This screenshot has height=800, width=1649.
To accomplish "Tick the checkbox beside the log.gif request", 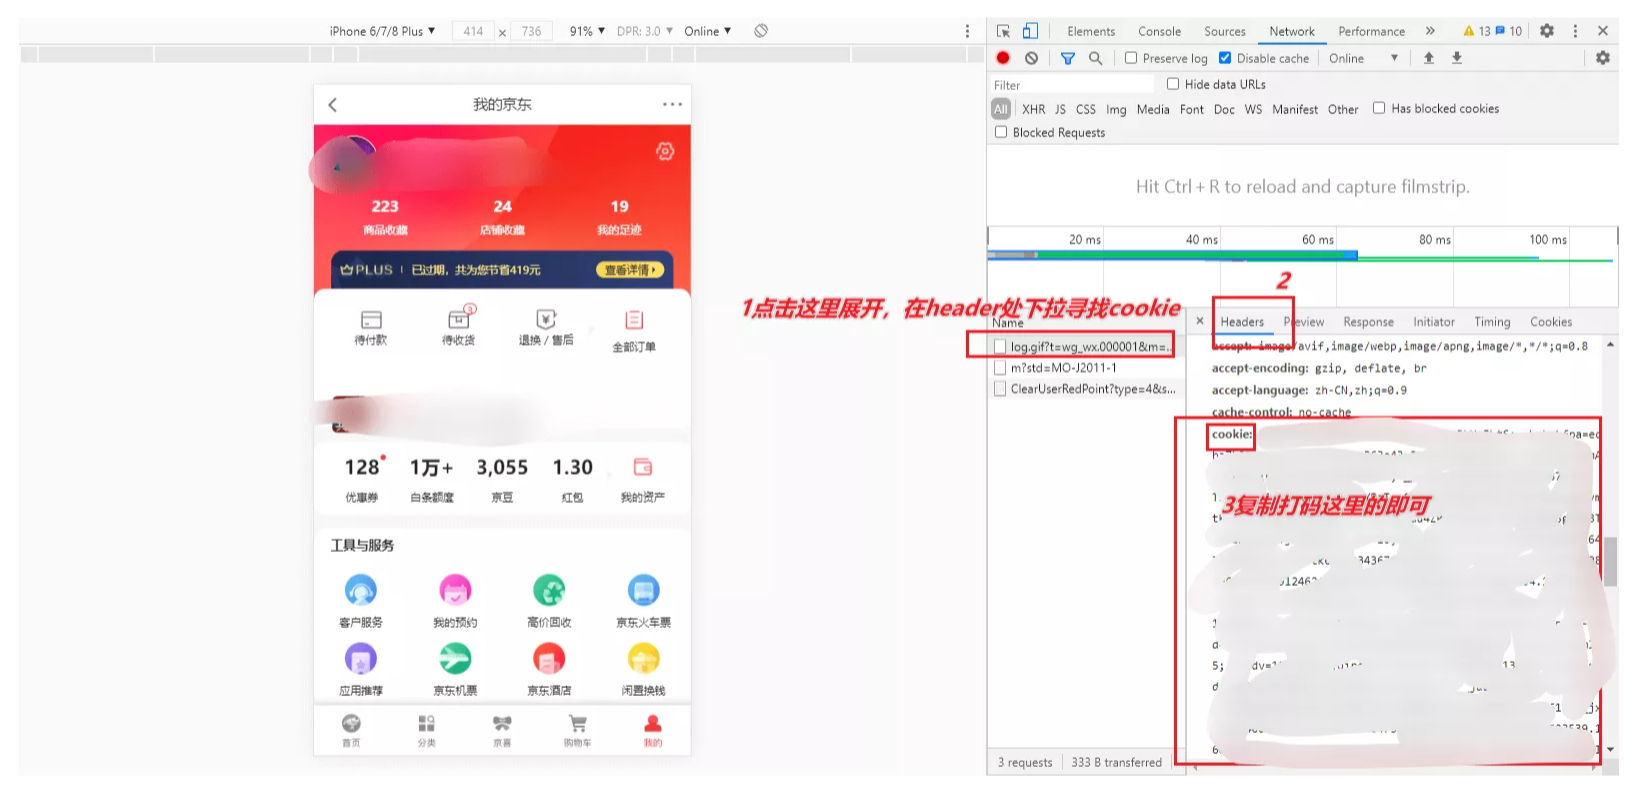I will coord(1000,346).
